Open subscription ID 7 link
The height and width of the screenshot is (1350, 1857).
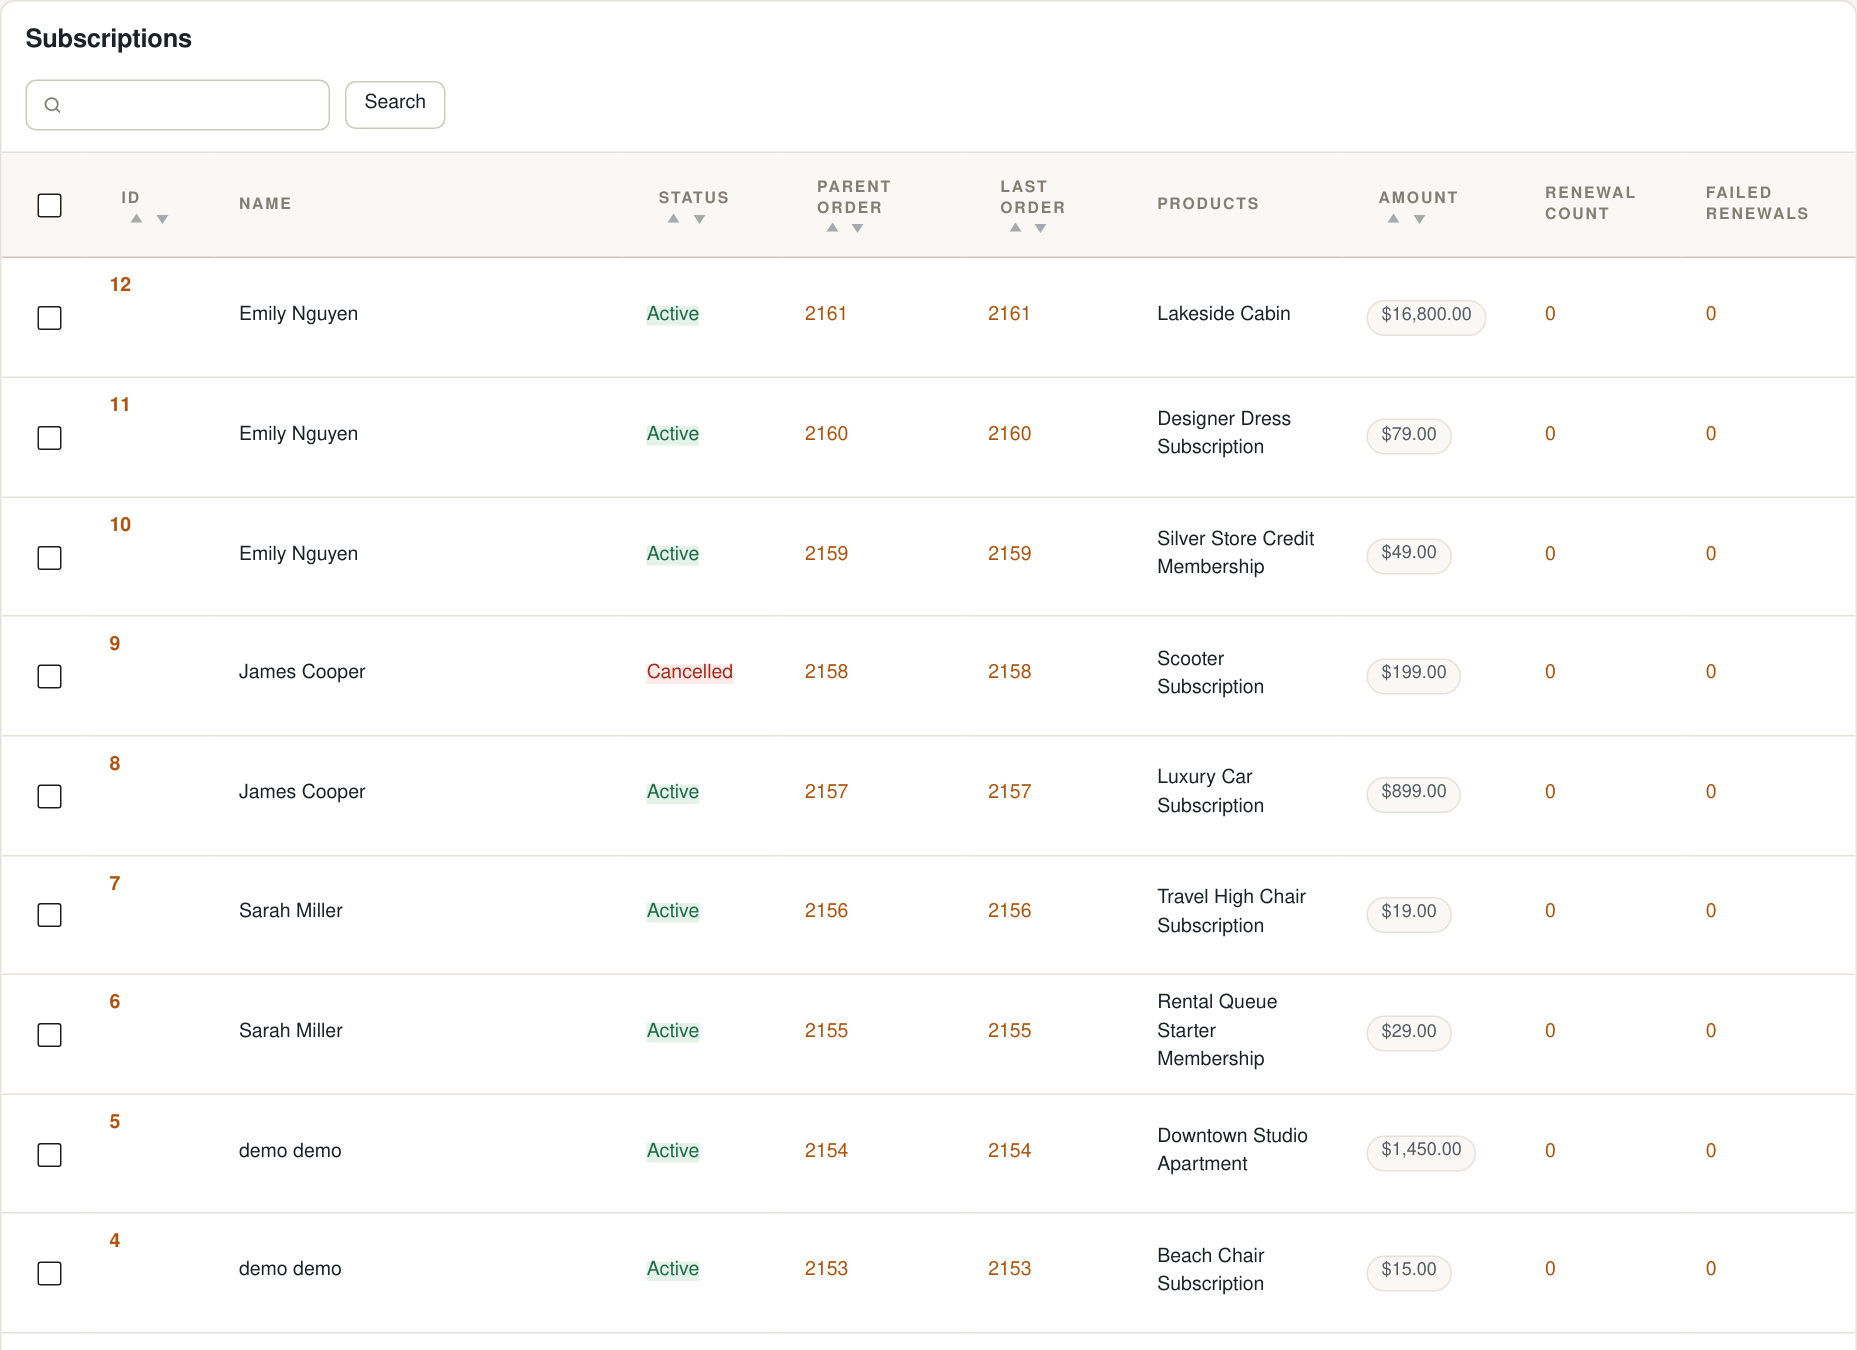pos(115,884)
